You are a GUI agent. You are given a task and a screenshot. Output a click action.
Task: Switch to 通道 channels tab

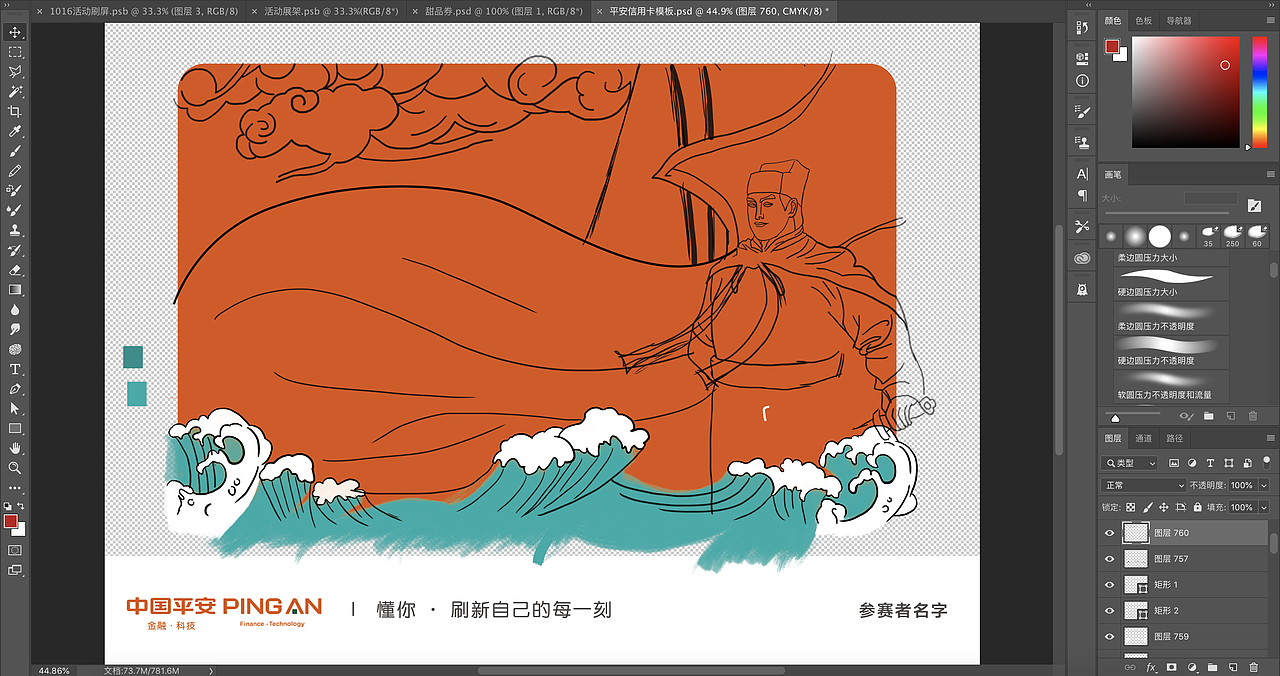[x=1144, y=438]
